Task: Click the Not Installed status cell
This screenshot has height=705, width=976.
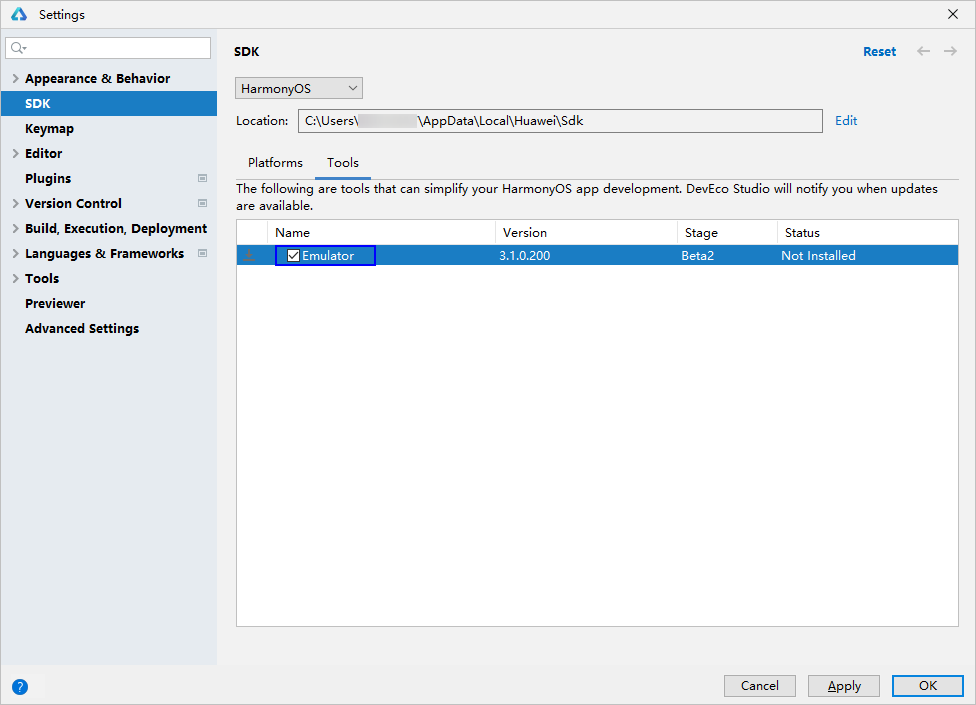Action: 818,256
